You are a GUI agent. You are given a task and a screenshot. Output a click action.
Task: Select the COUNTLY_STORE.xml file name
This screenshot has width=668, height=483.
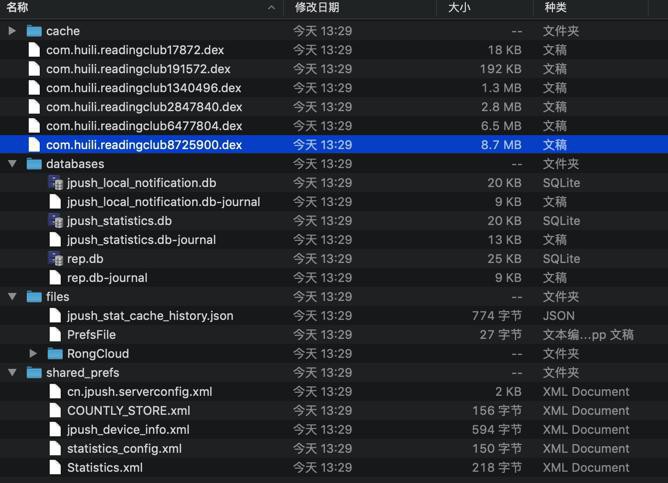(129, 411)
